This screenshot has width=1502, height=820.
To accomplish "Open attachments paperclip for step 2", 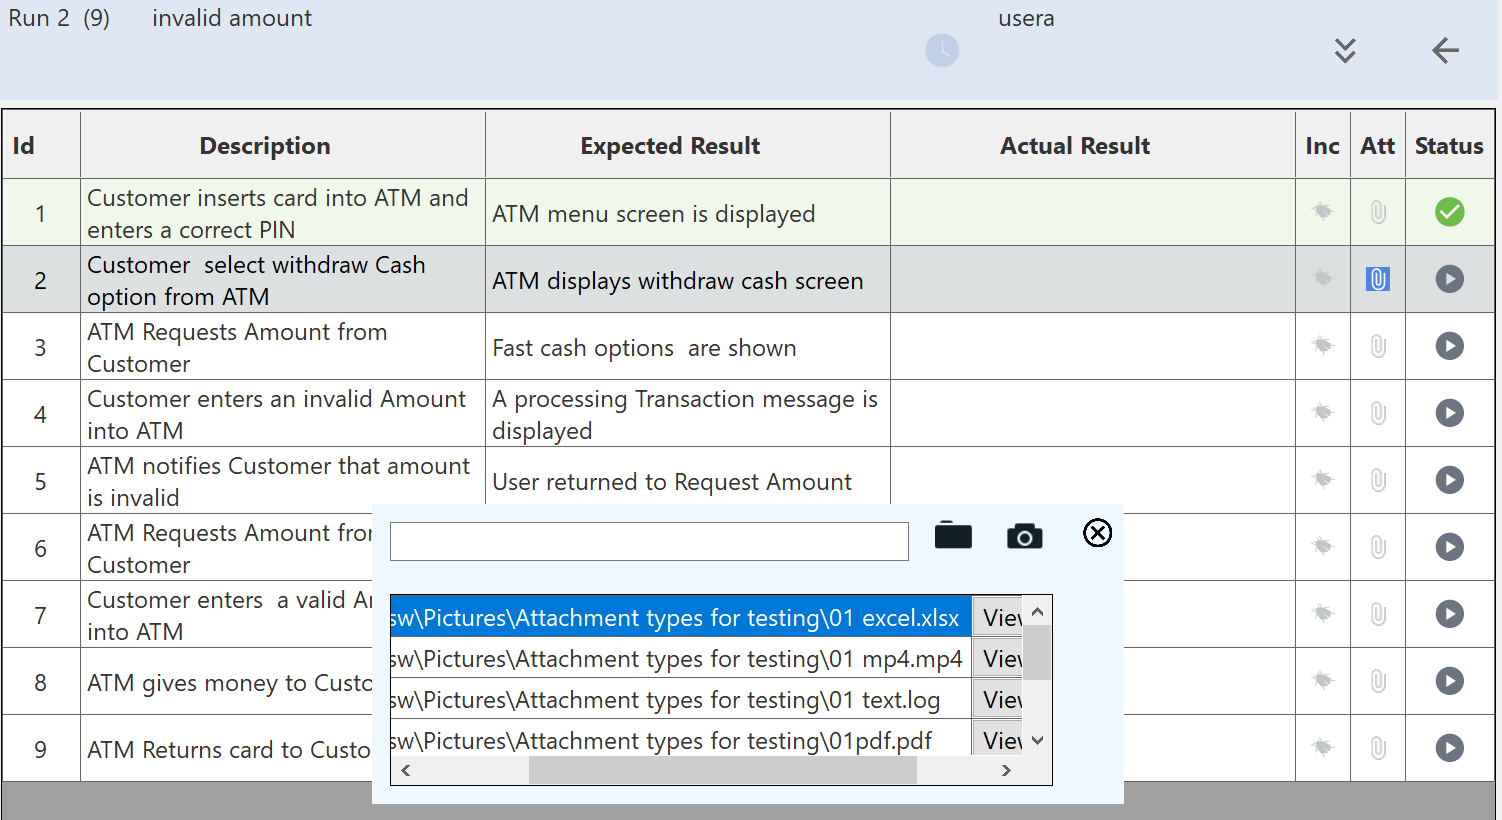I will pos(1377,279).
